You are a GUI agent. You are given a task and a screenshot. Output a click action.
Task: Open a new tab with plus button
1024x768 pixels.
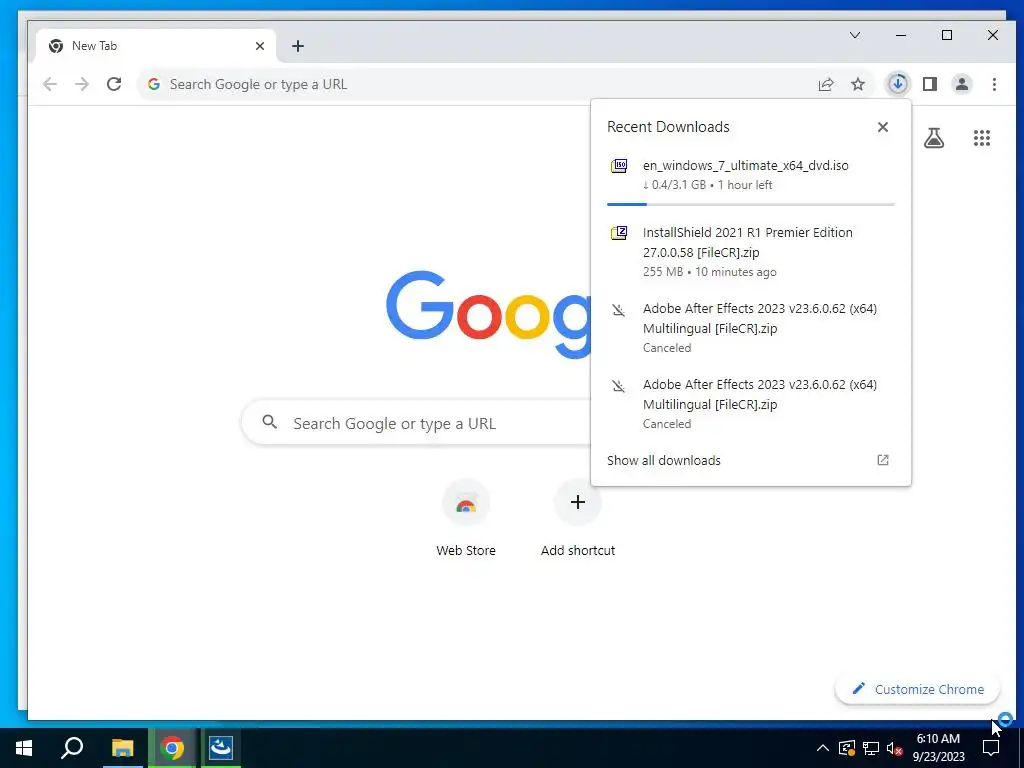tap(298, 46)
